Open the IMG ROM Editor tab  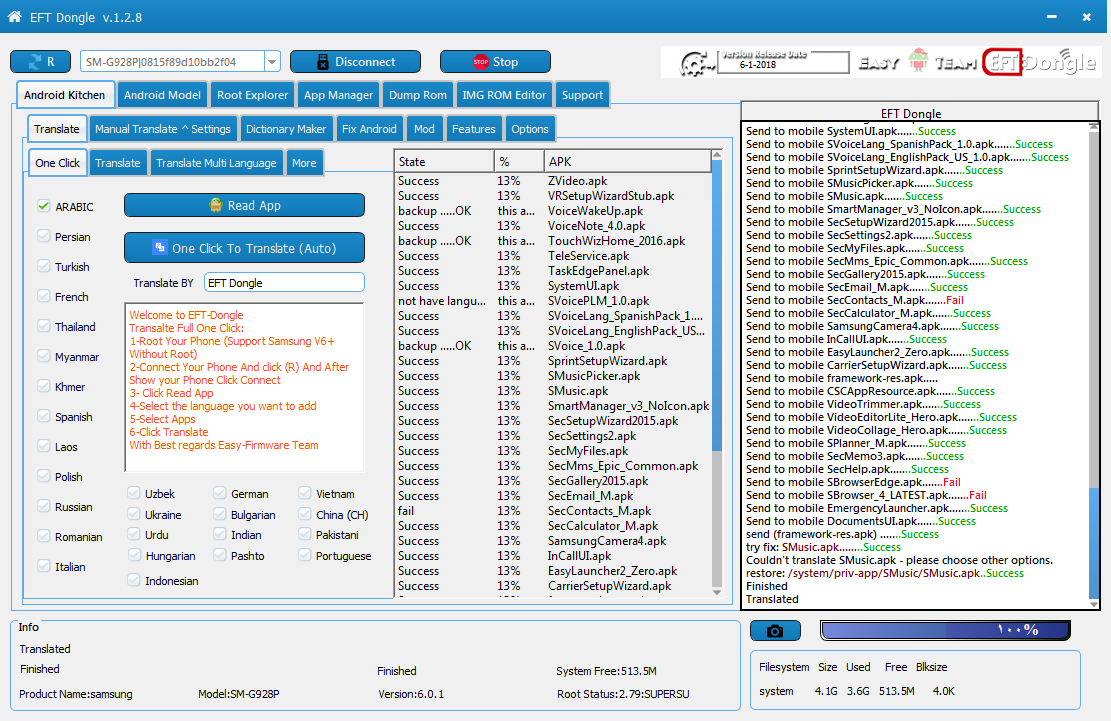504,95
